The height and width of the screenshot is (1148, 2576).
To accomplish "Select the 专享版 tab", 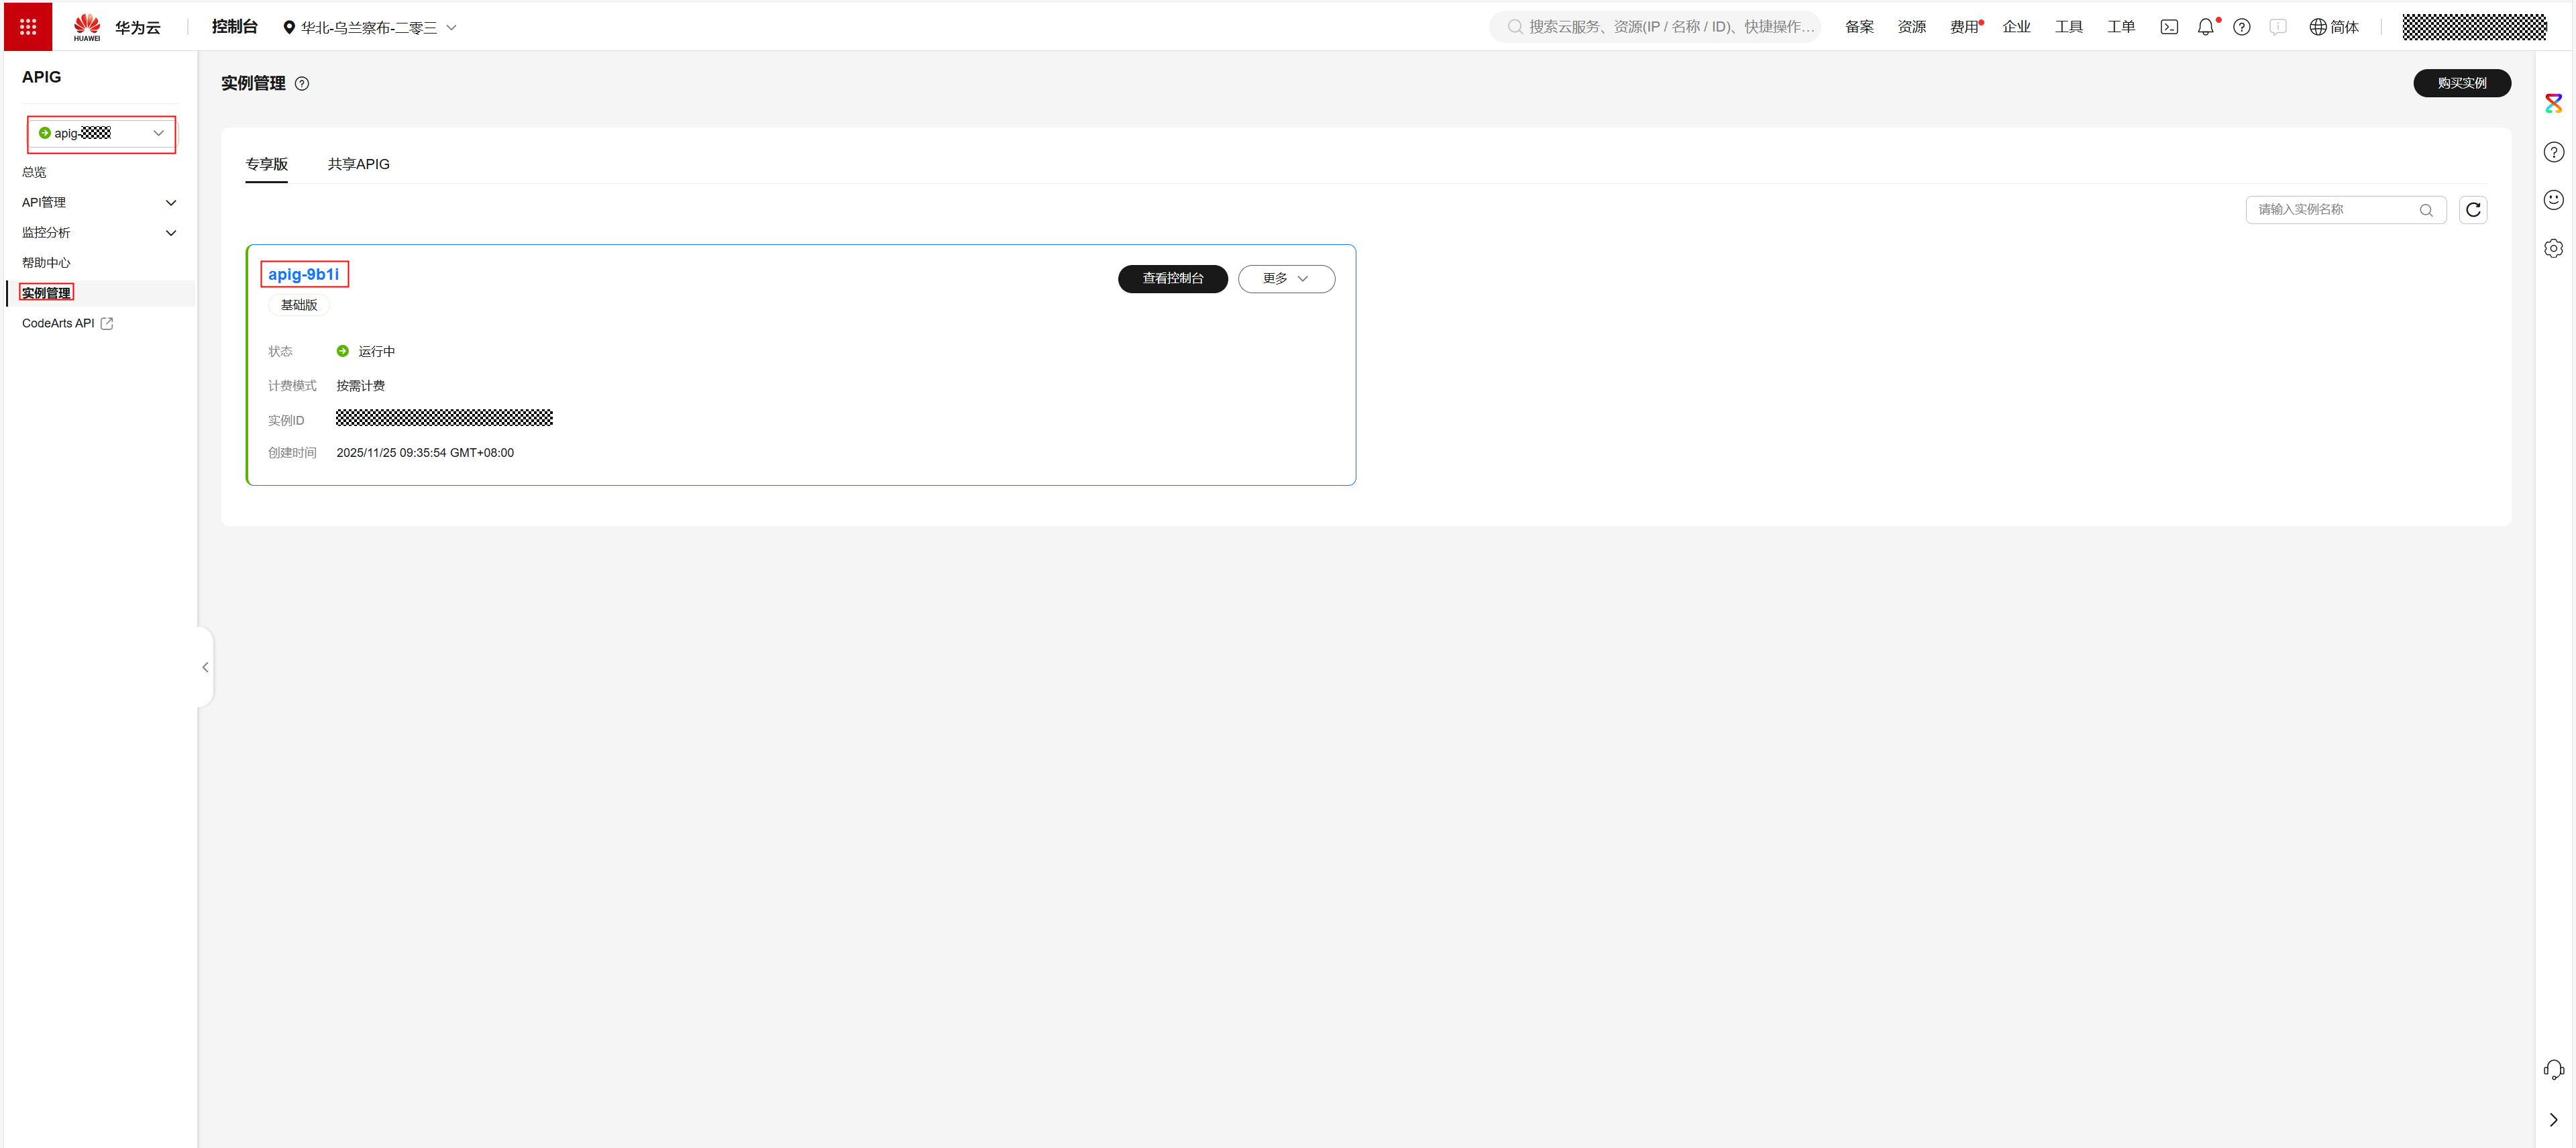I will 266,164.
